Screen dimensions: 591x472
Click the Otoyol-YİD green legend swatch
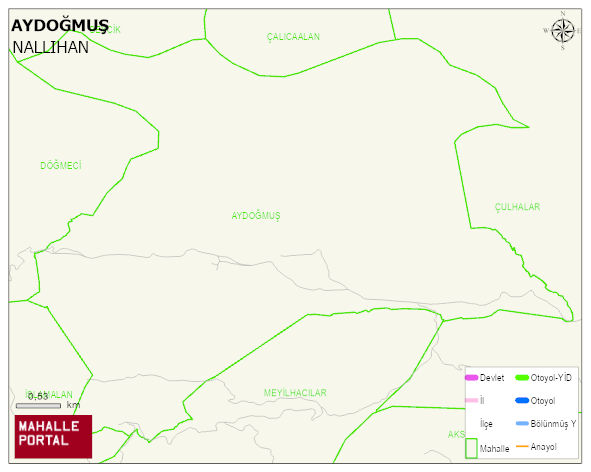coord(522,378)
